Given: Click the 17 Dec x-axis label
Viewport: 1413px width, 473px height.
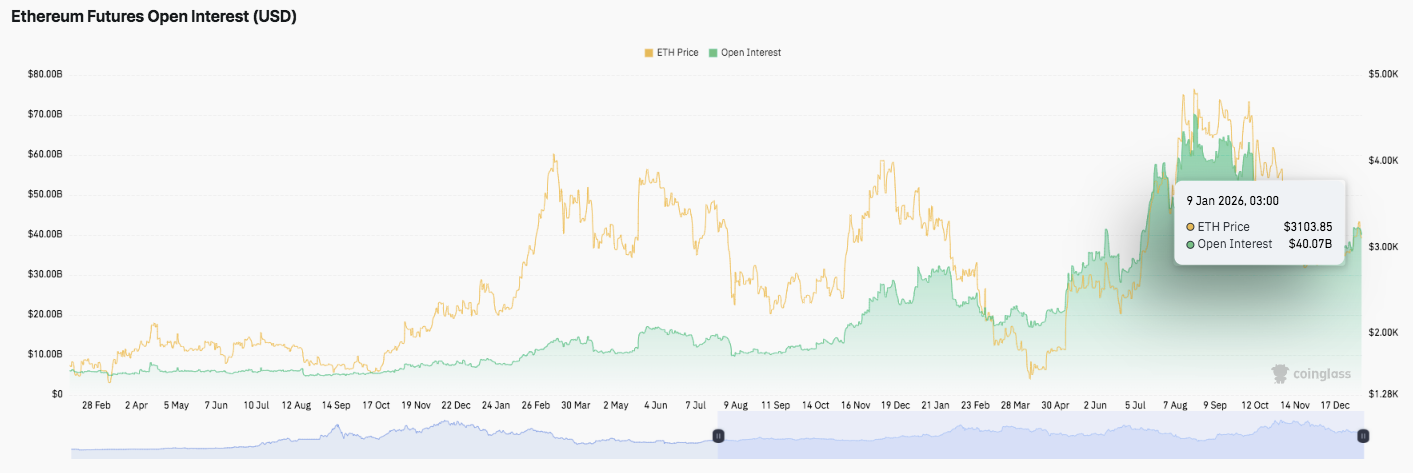Looking at the screenshot, I should click(1335, 405).
